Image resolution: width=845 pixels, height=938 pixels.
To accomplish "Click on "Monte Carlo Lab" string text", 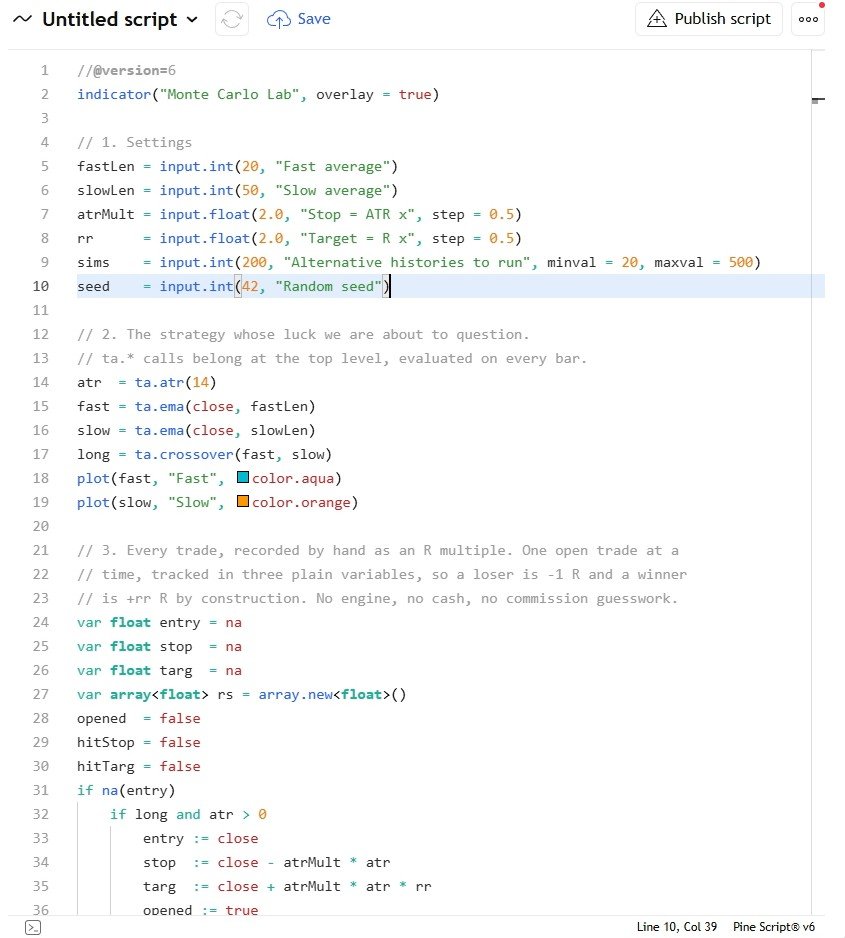I will point(229,95).
